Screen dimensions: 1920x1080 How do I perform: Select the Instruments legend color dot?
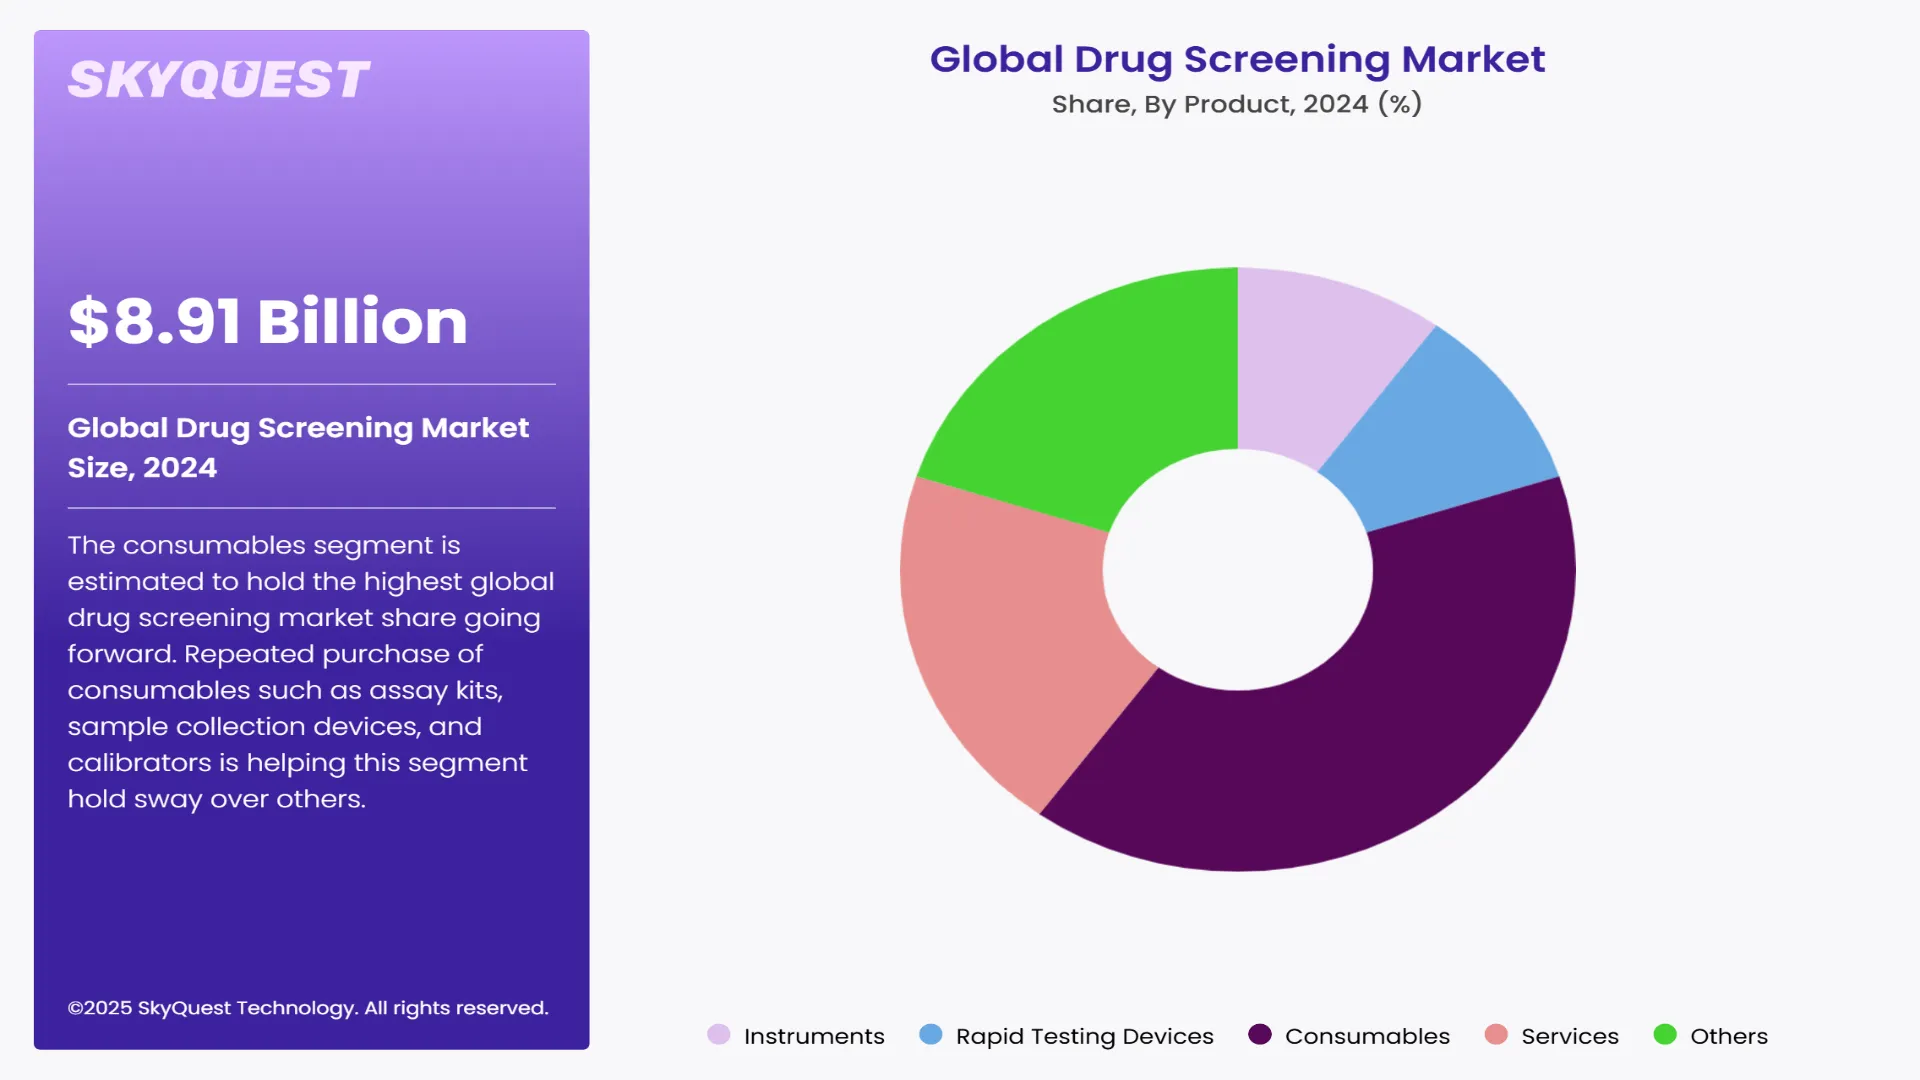pyautogui.click(x=718, y=1036)
